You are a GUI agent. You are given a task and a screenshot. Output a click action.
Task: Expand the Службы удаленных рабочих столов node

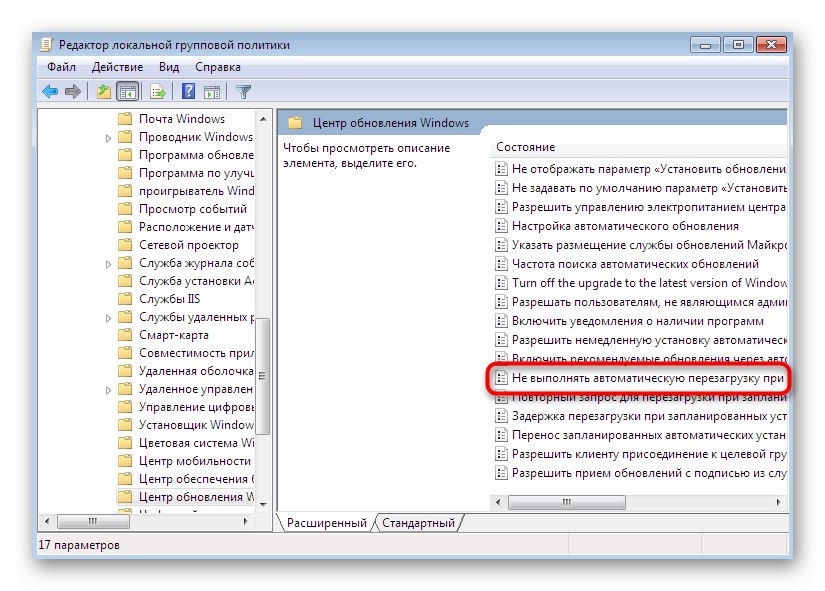click(x=108, y=318)
